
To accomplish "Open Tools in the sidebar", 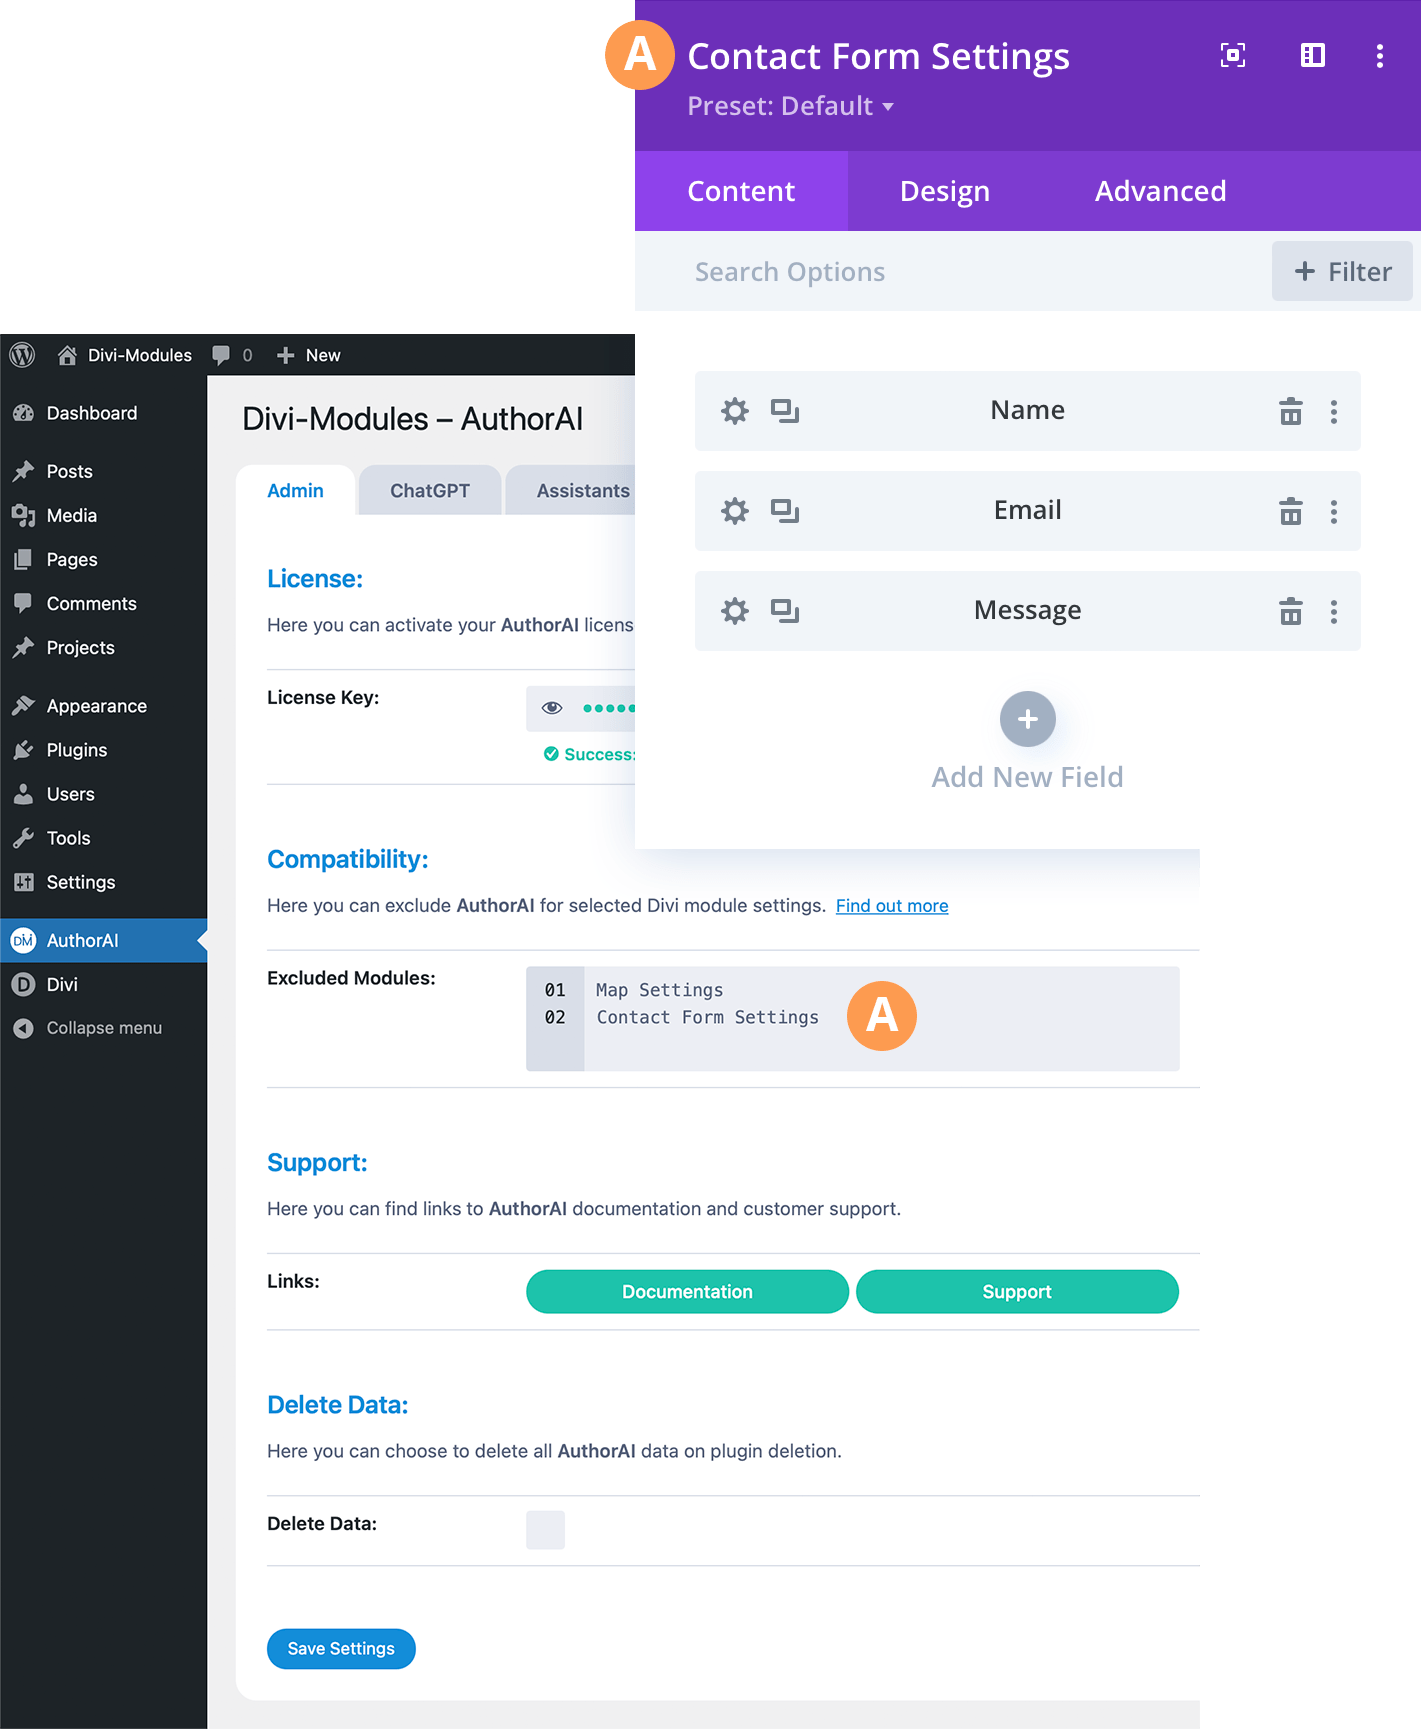I will [x=103, y=838].
